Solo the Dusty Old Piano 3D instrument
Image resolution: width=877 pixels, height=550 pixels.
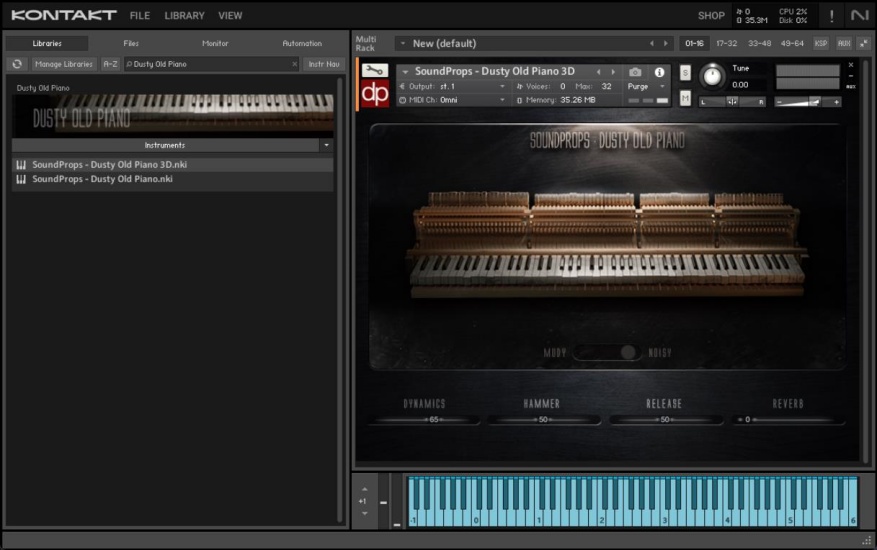[x=685, y=72]
